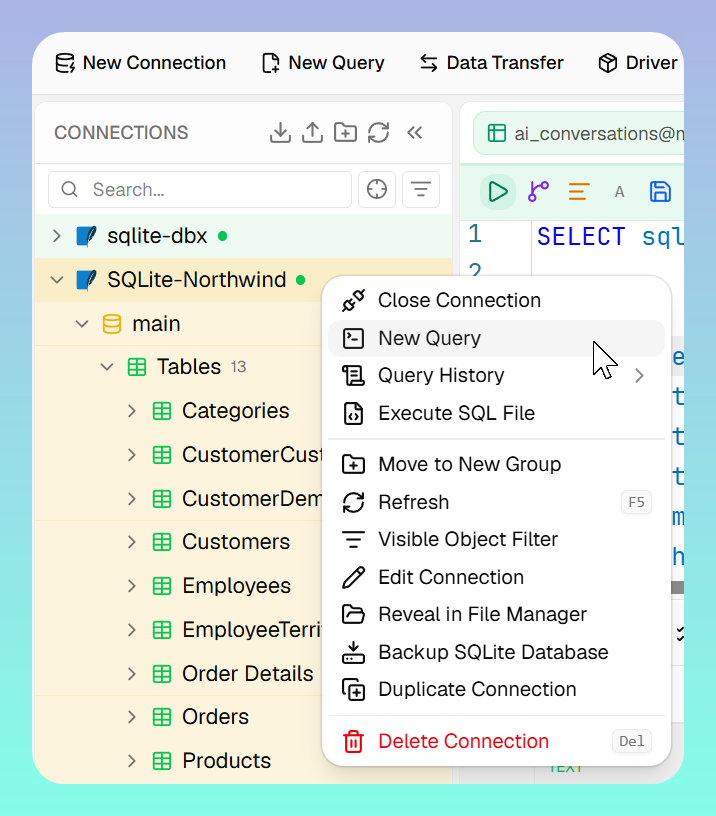Click the yellow database icon of main
Screen dimensions: 716x816
click(112, 324)
